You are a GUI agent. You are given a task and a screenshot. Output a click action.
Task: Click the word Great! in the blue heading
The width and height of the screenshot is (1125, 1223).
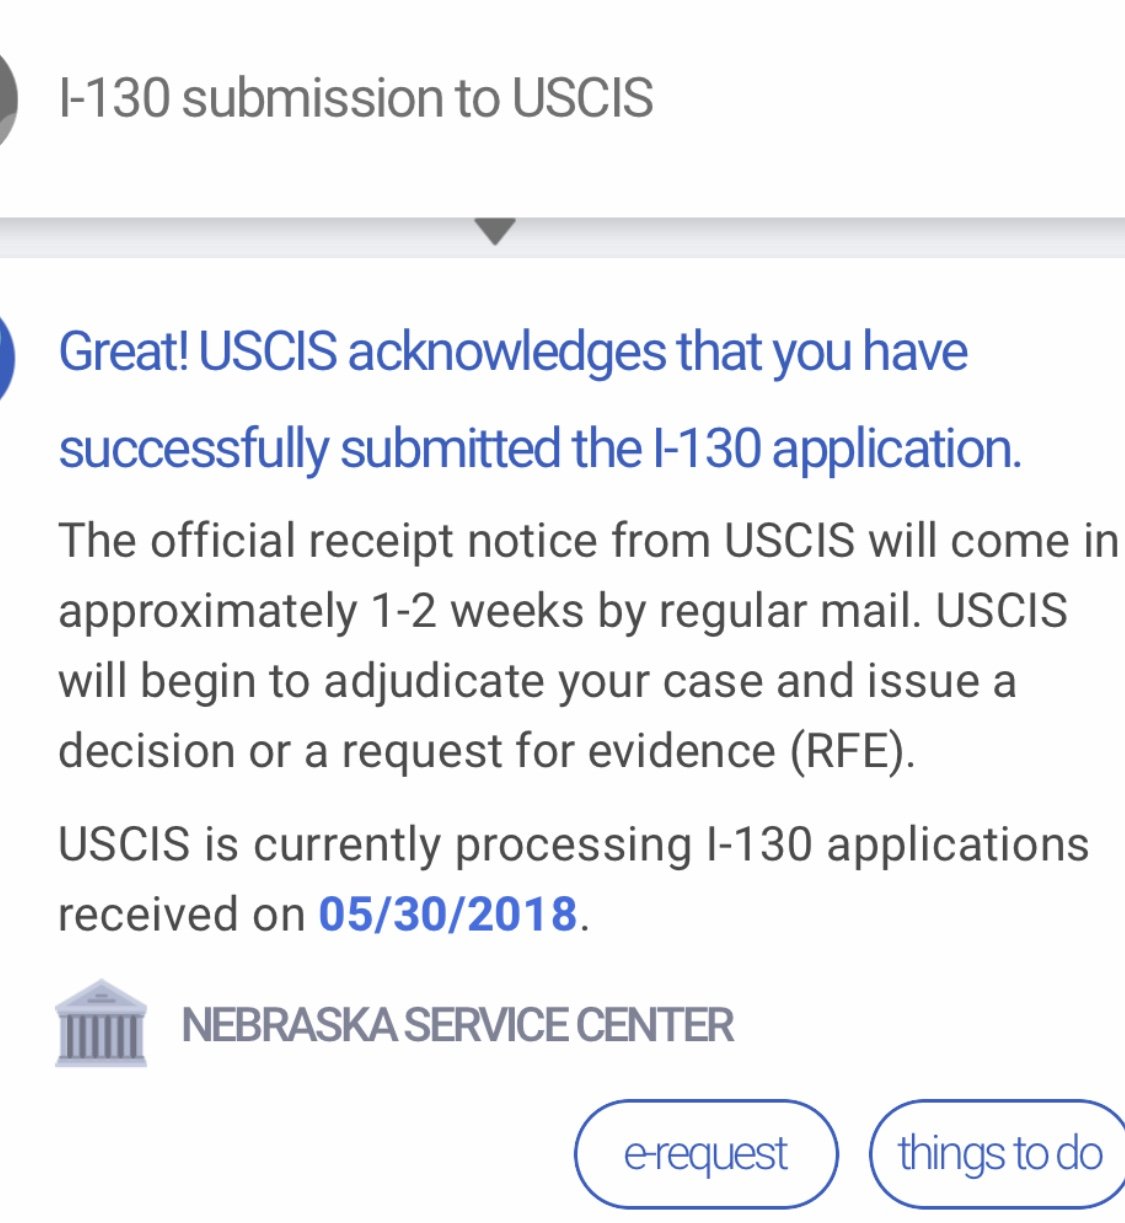pos(124,352)
